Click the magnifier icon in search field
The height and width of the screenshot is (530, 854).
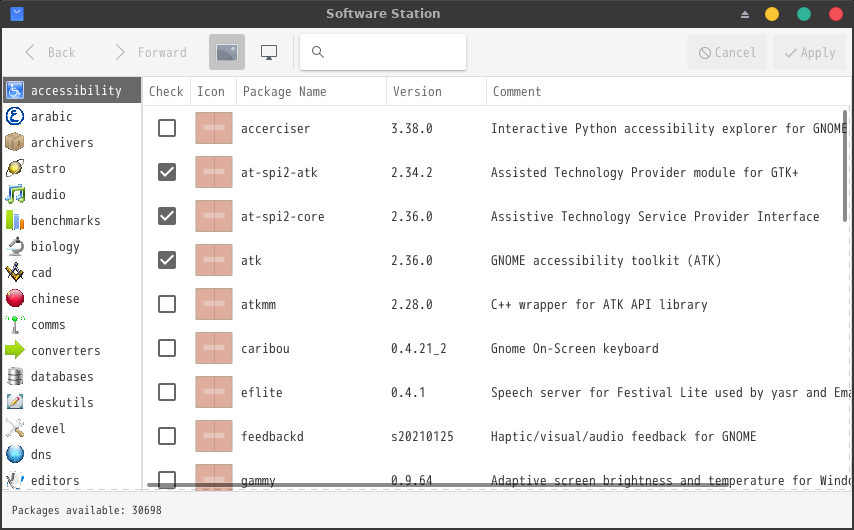[x=318, y=52]
